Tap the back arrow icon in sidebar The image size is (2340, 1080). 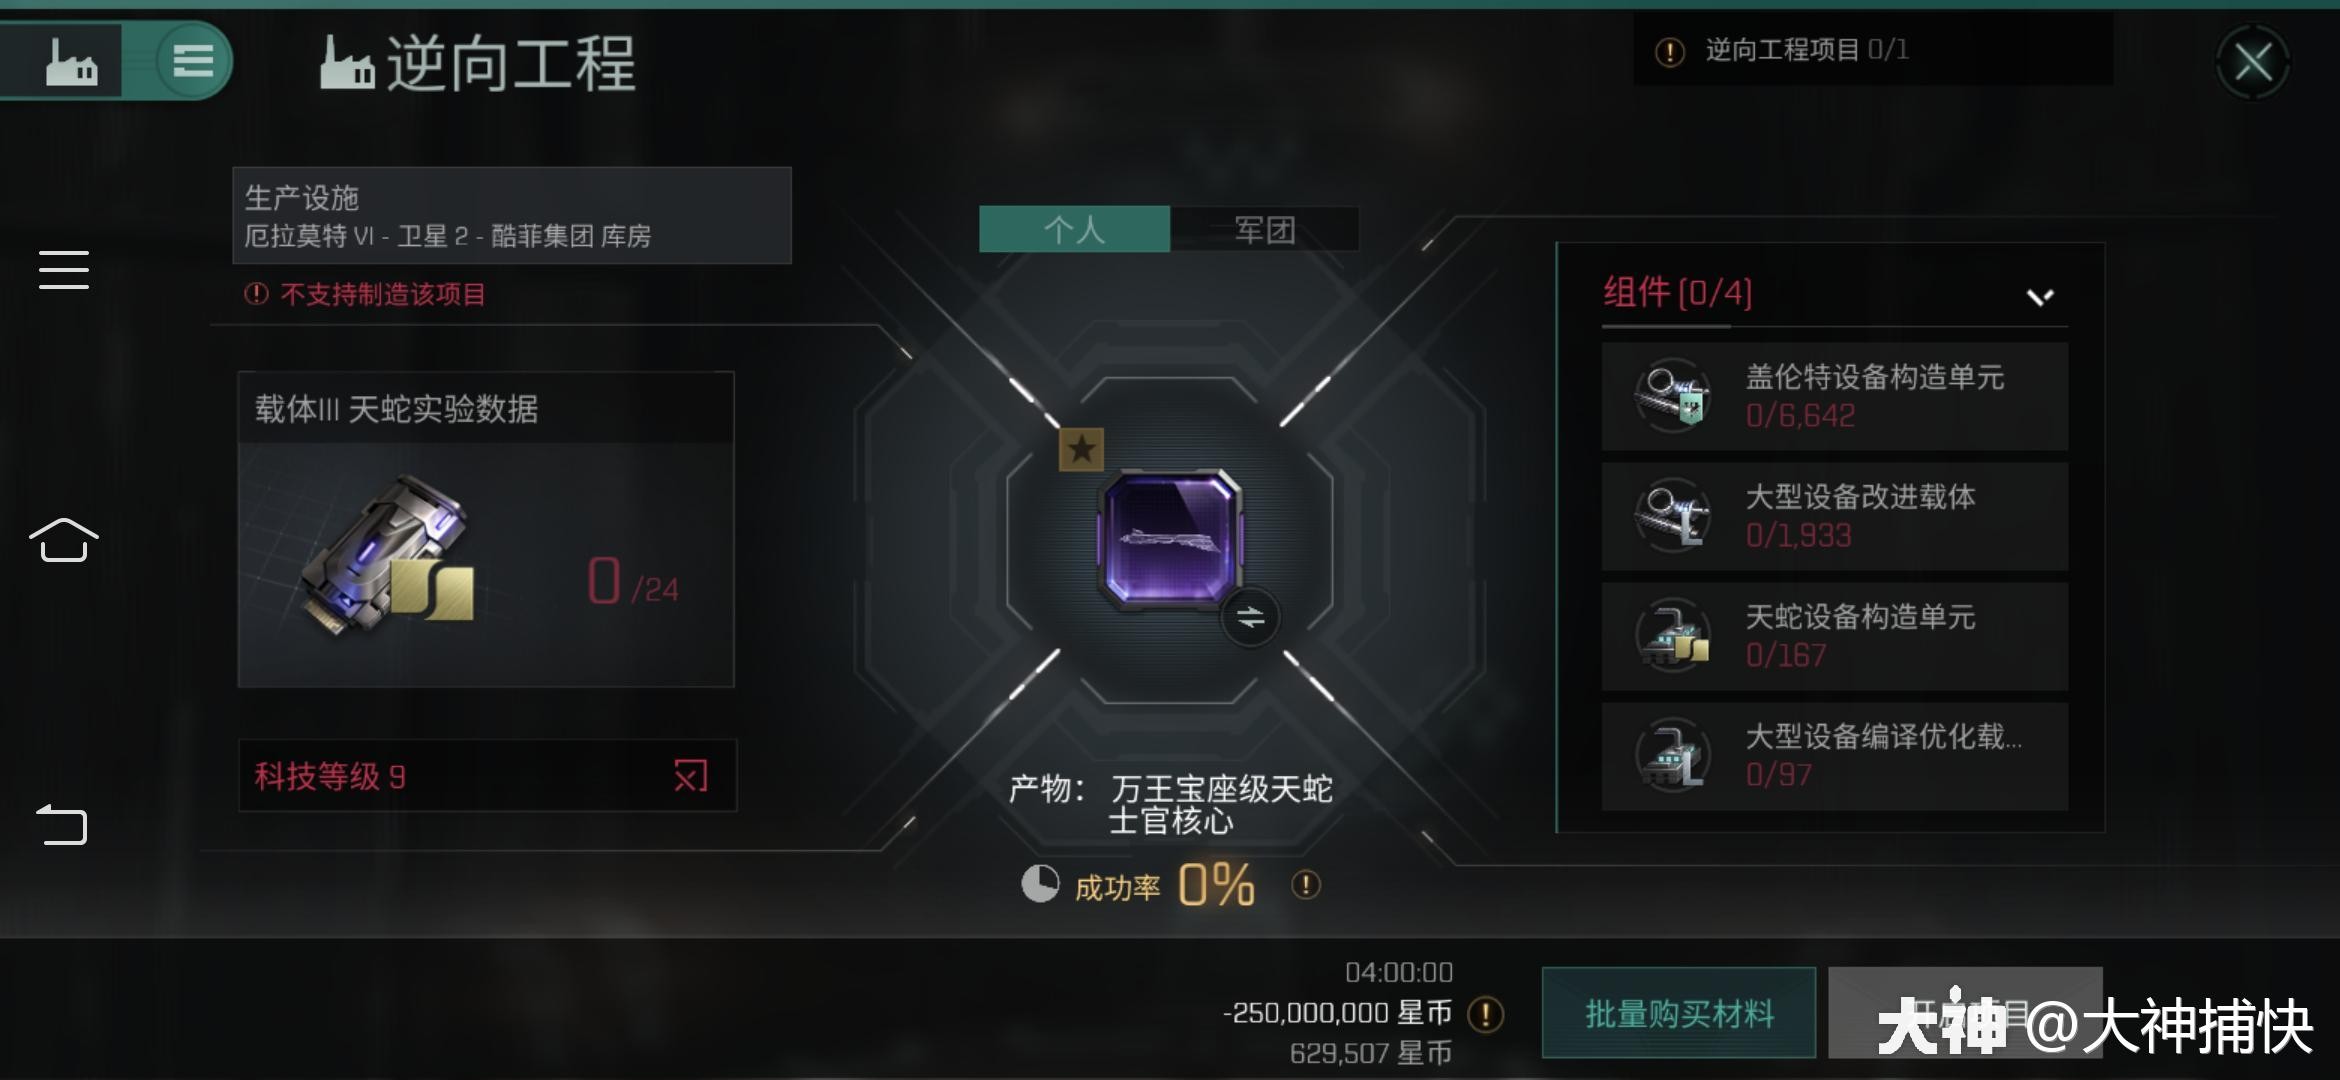[62, 825]
